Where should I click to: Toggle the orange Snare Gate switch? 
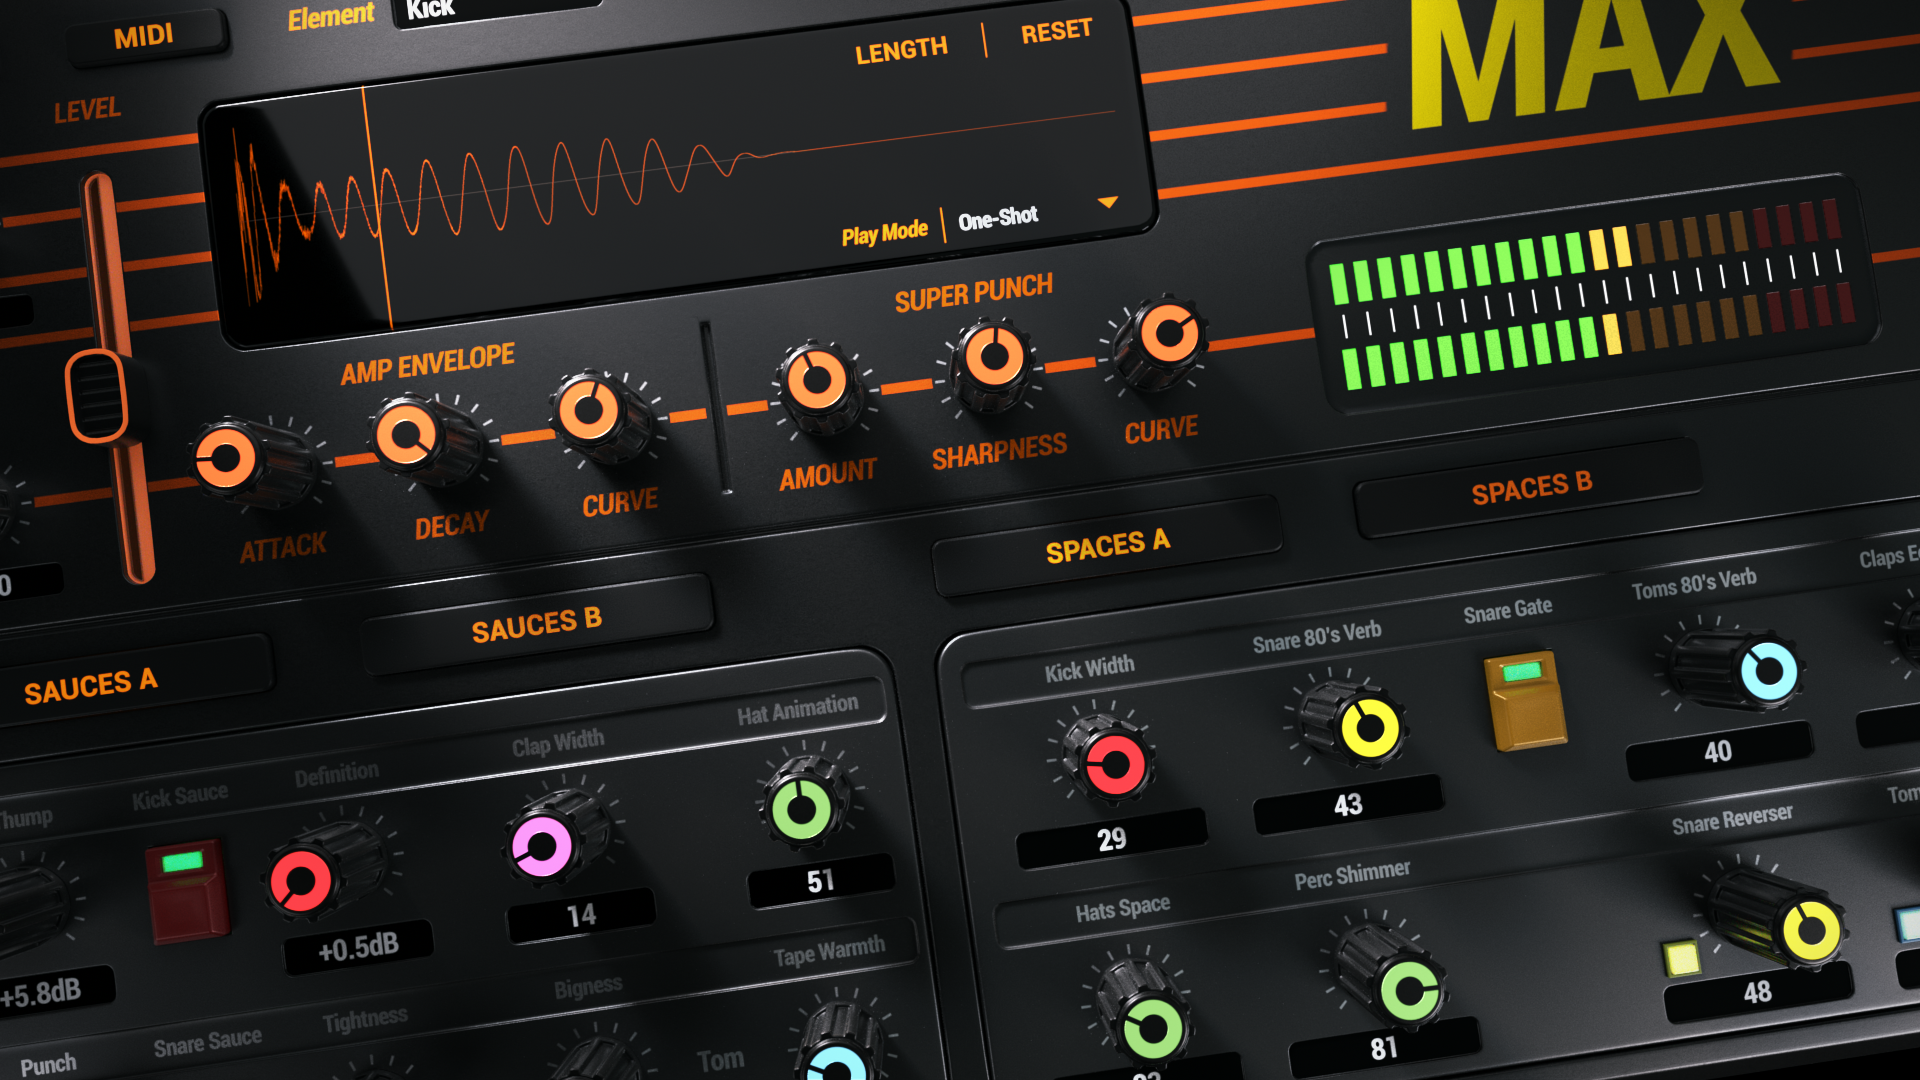[x=1525, y=700]
